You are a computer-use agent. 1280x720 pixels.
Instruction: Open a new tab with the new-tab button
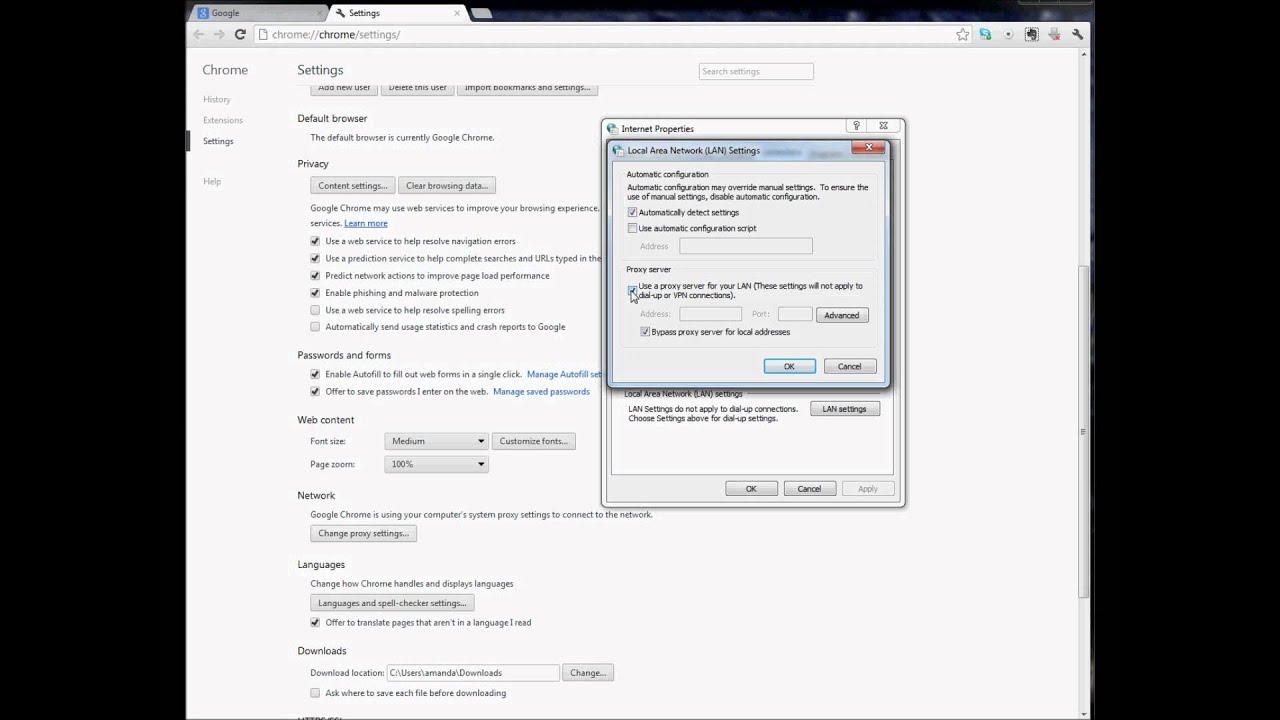[x=480, y=13]
